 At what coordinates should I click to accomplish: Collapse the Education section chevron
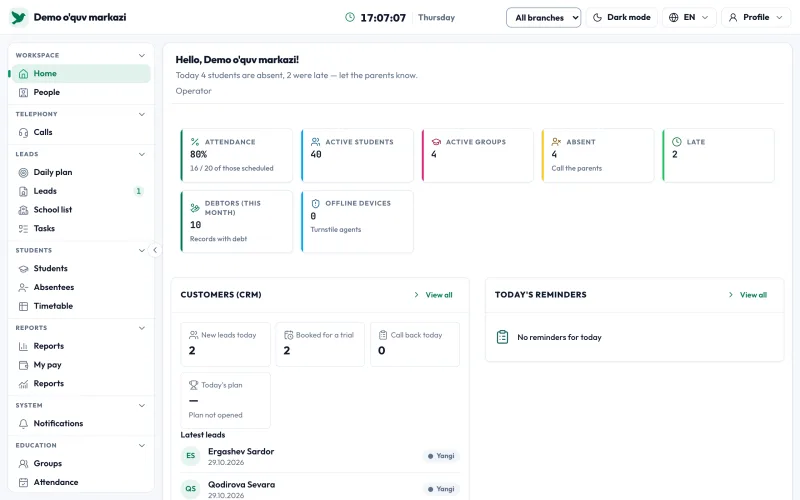tap(142, 445)
